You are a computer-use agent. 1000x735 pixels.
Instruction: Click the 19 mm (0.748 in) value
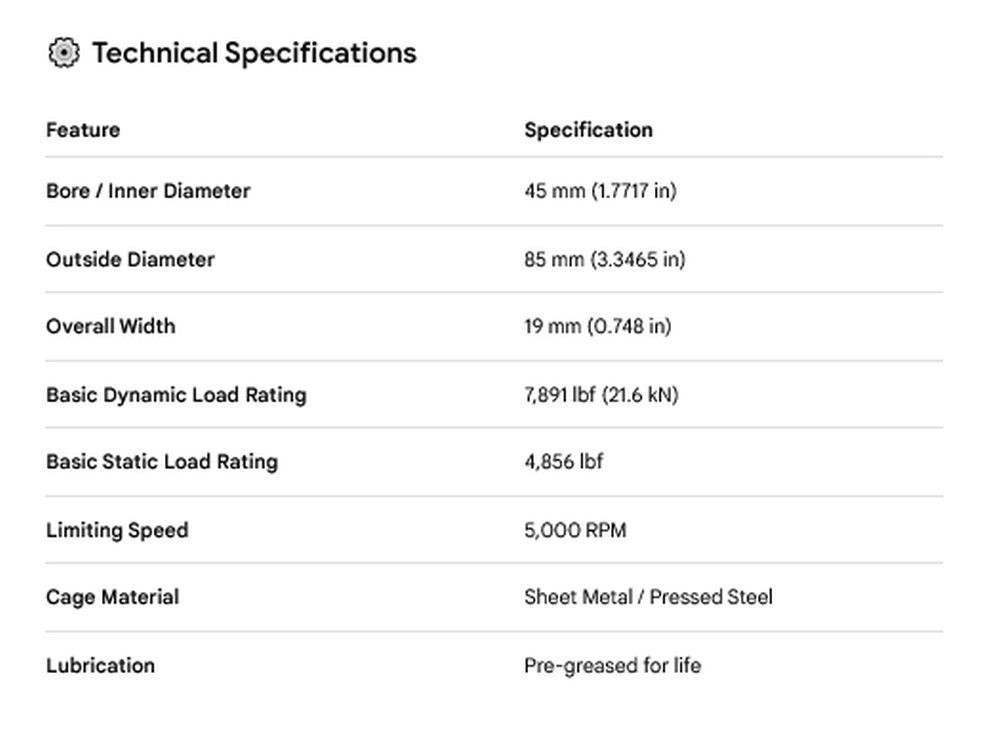tap(598, 326)
